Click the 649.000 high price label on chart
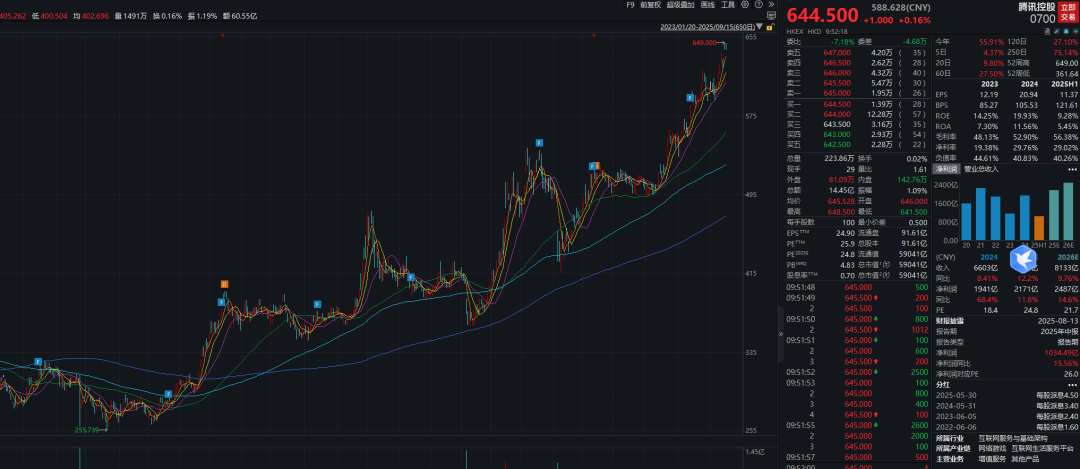The width and height of the screenshot is (1080, 469). click(x=705, y=43)
